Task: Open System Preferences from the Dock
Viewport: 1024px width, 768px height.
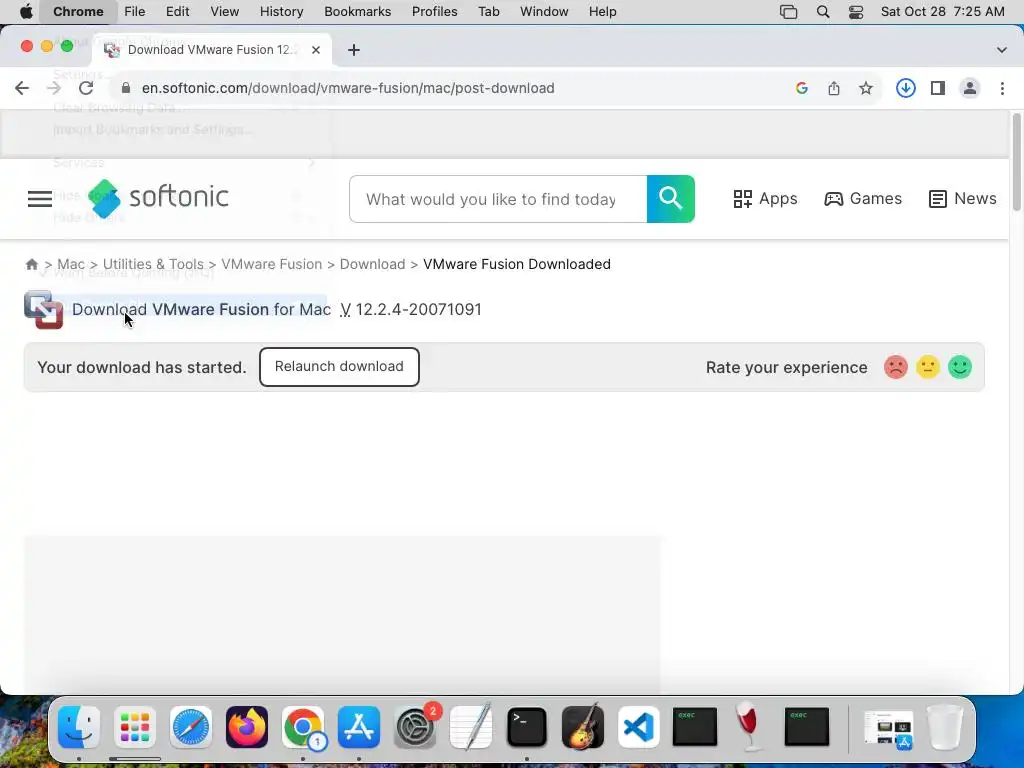Action: 415,727
